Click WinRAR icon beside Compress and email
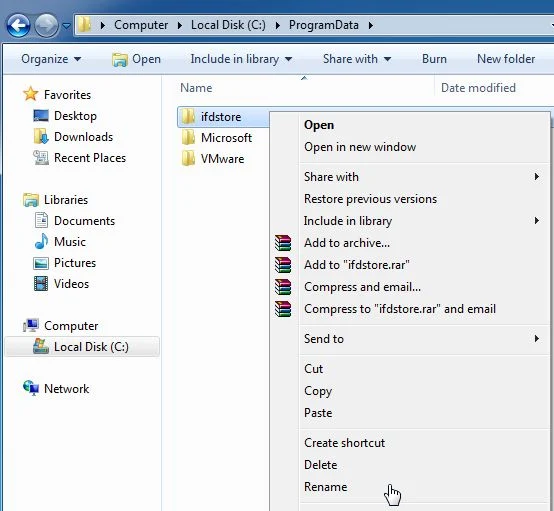This screenshot has width=554, height=511. [283, 287]
